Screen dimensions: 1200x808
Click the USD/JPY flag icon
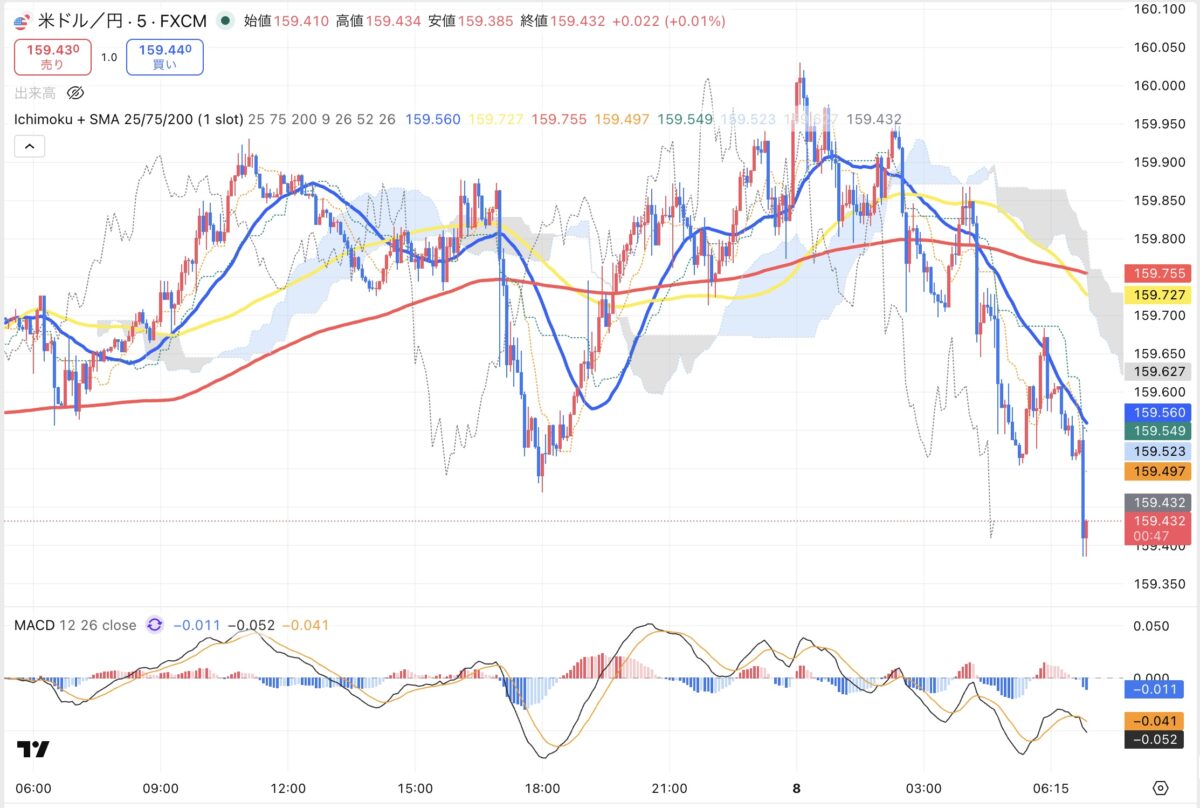[x=22, y=21]
